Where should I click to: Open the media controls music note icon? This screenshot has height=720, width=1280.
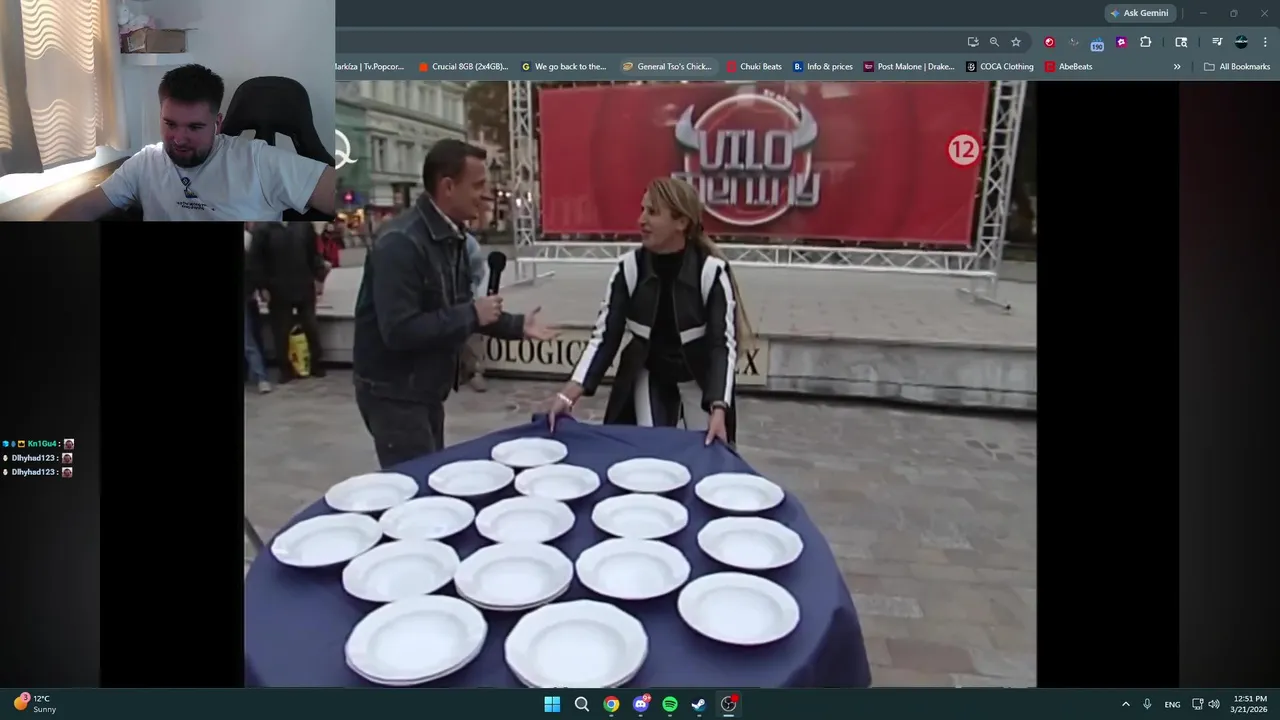pyautogui.click(x=1217, y=42)
